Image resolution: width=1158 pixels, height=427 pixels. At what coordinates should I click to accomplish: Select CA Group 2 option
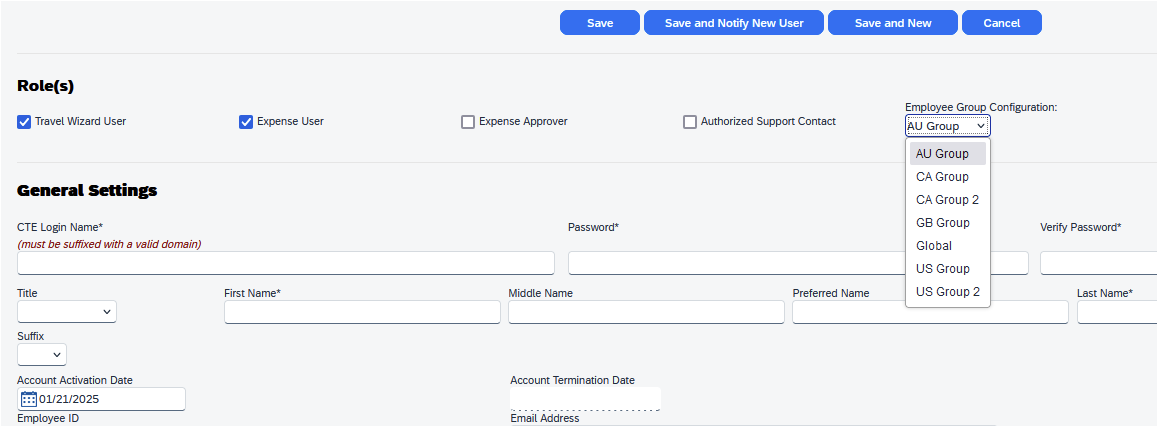(x=947, y=200)
